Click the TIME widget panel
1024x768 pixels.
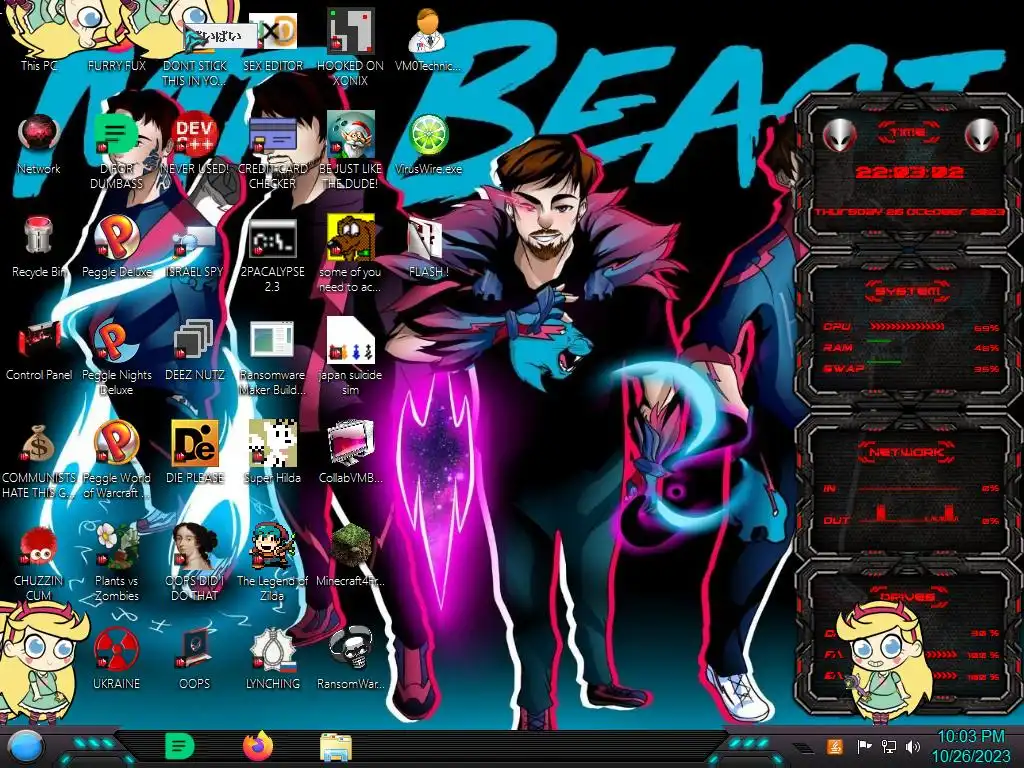coord(908,172)
